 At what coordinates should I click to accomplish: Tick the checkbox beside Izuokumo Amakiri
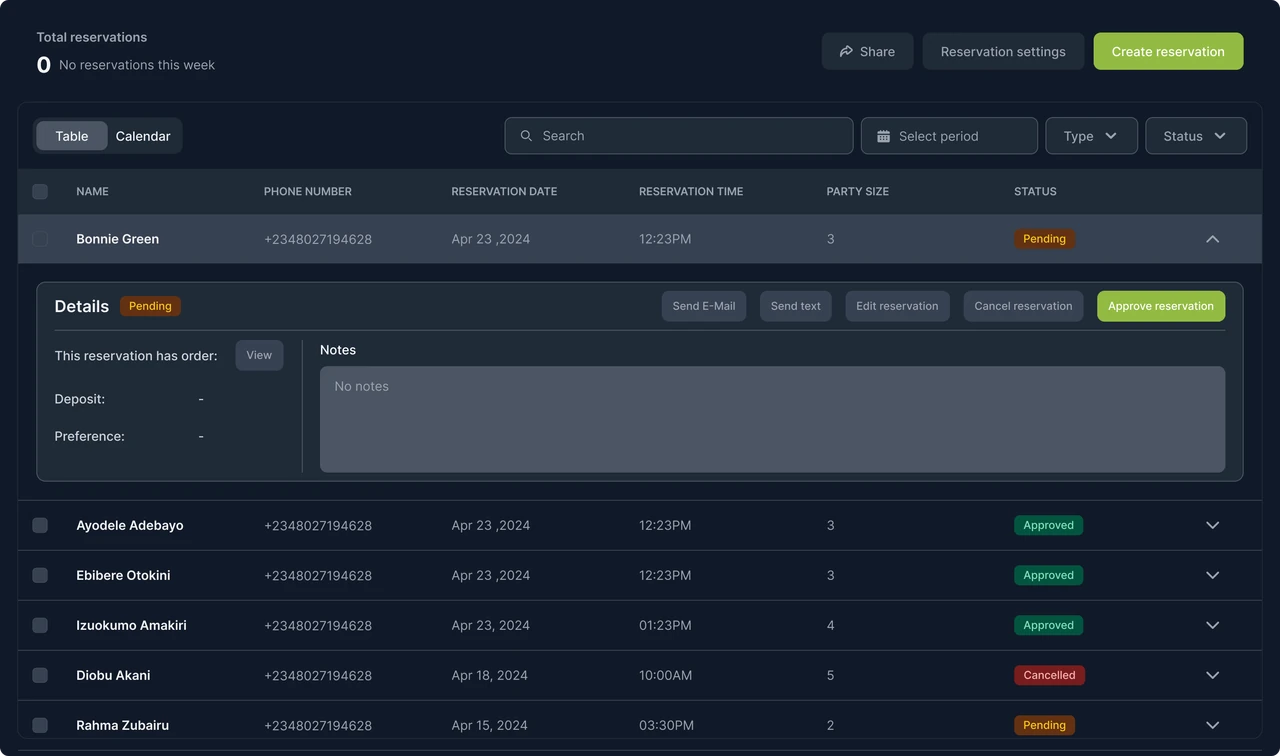tap(40, 625)
